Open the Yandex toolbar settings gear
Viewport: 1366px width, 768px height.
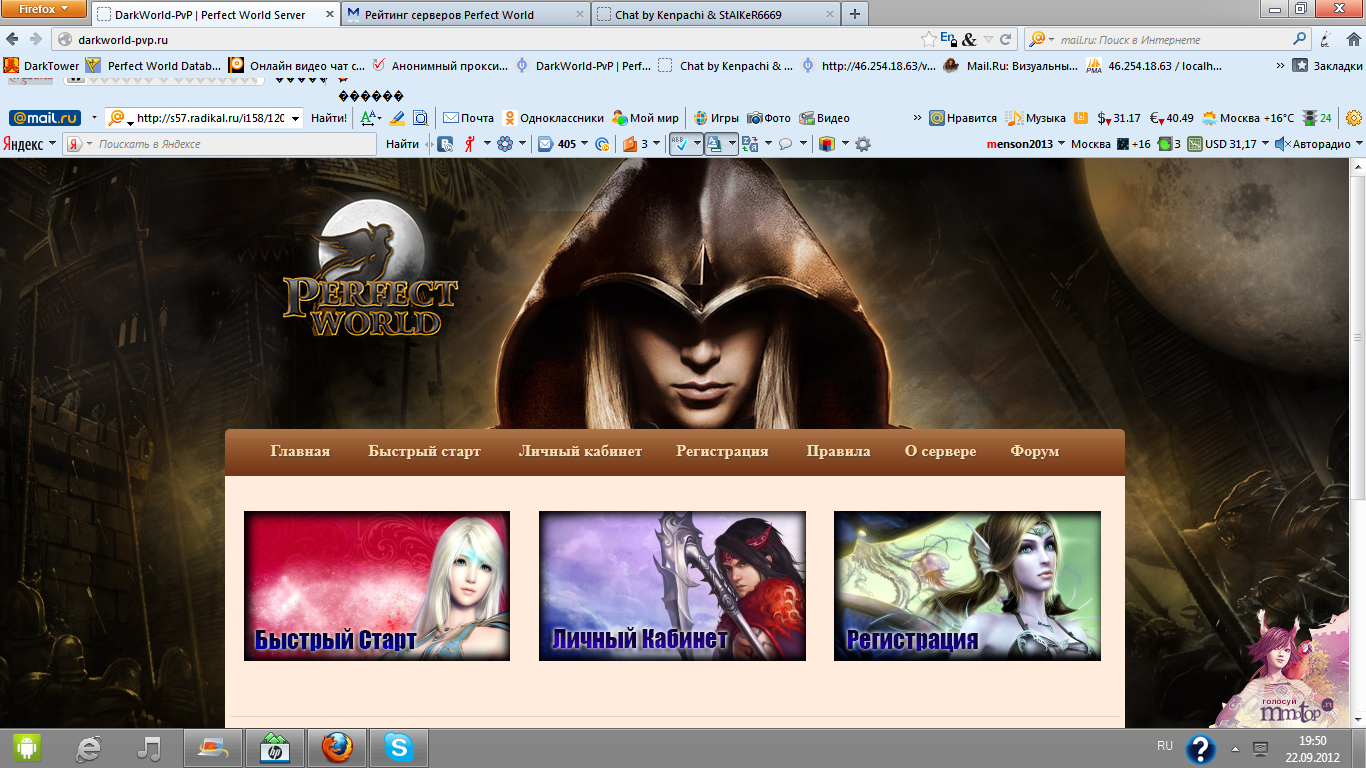pos(863,144)
